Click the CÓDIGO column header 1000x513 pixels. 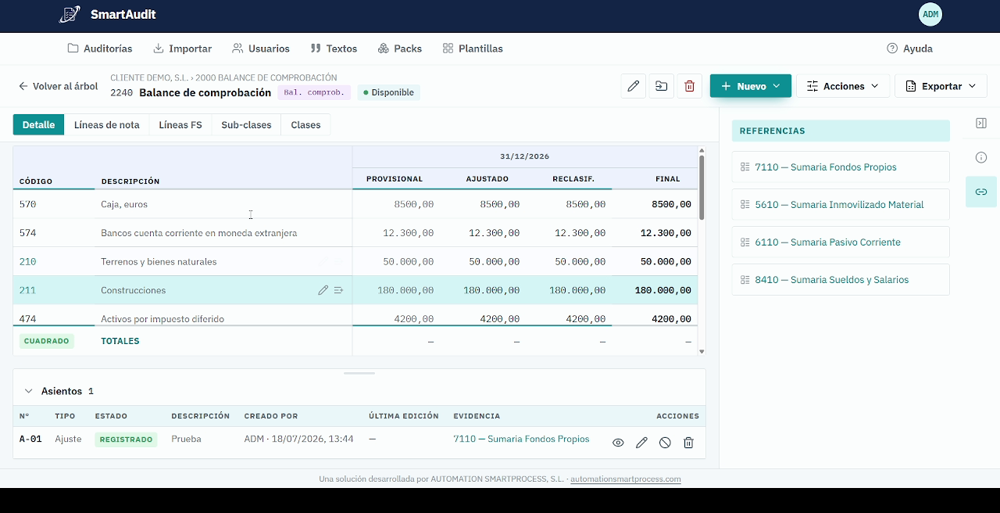click(36, 182)
